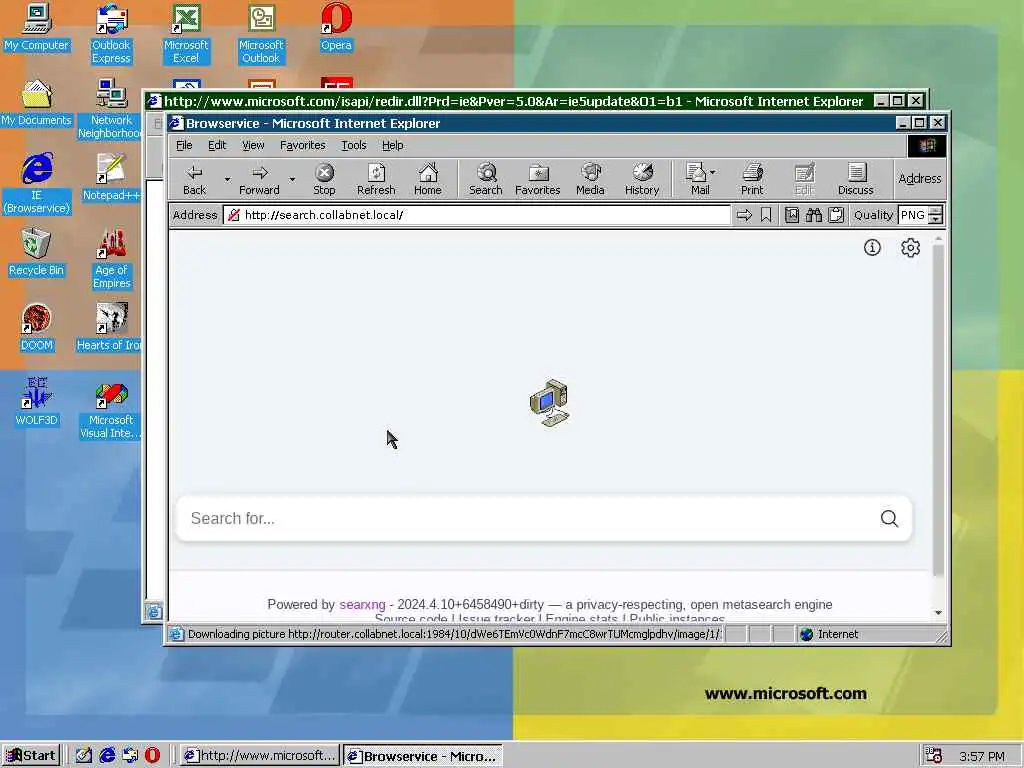Select the Recycle Bin desktop icon
The image size is (1024, 768).
click(x=37, y=253)
